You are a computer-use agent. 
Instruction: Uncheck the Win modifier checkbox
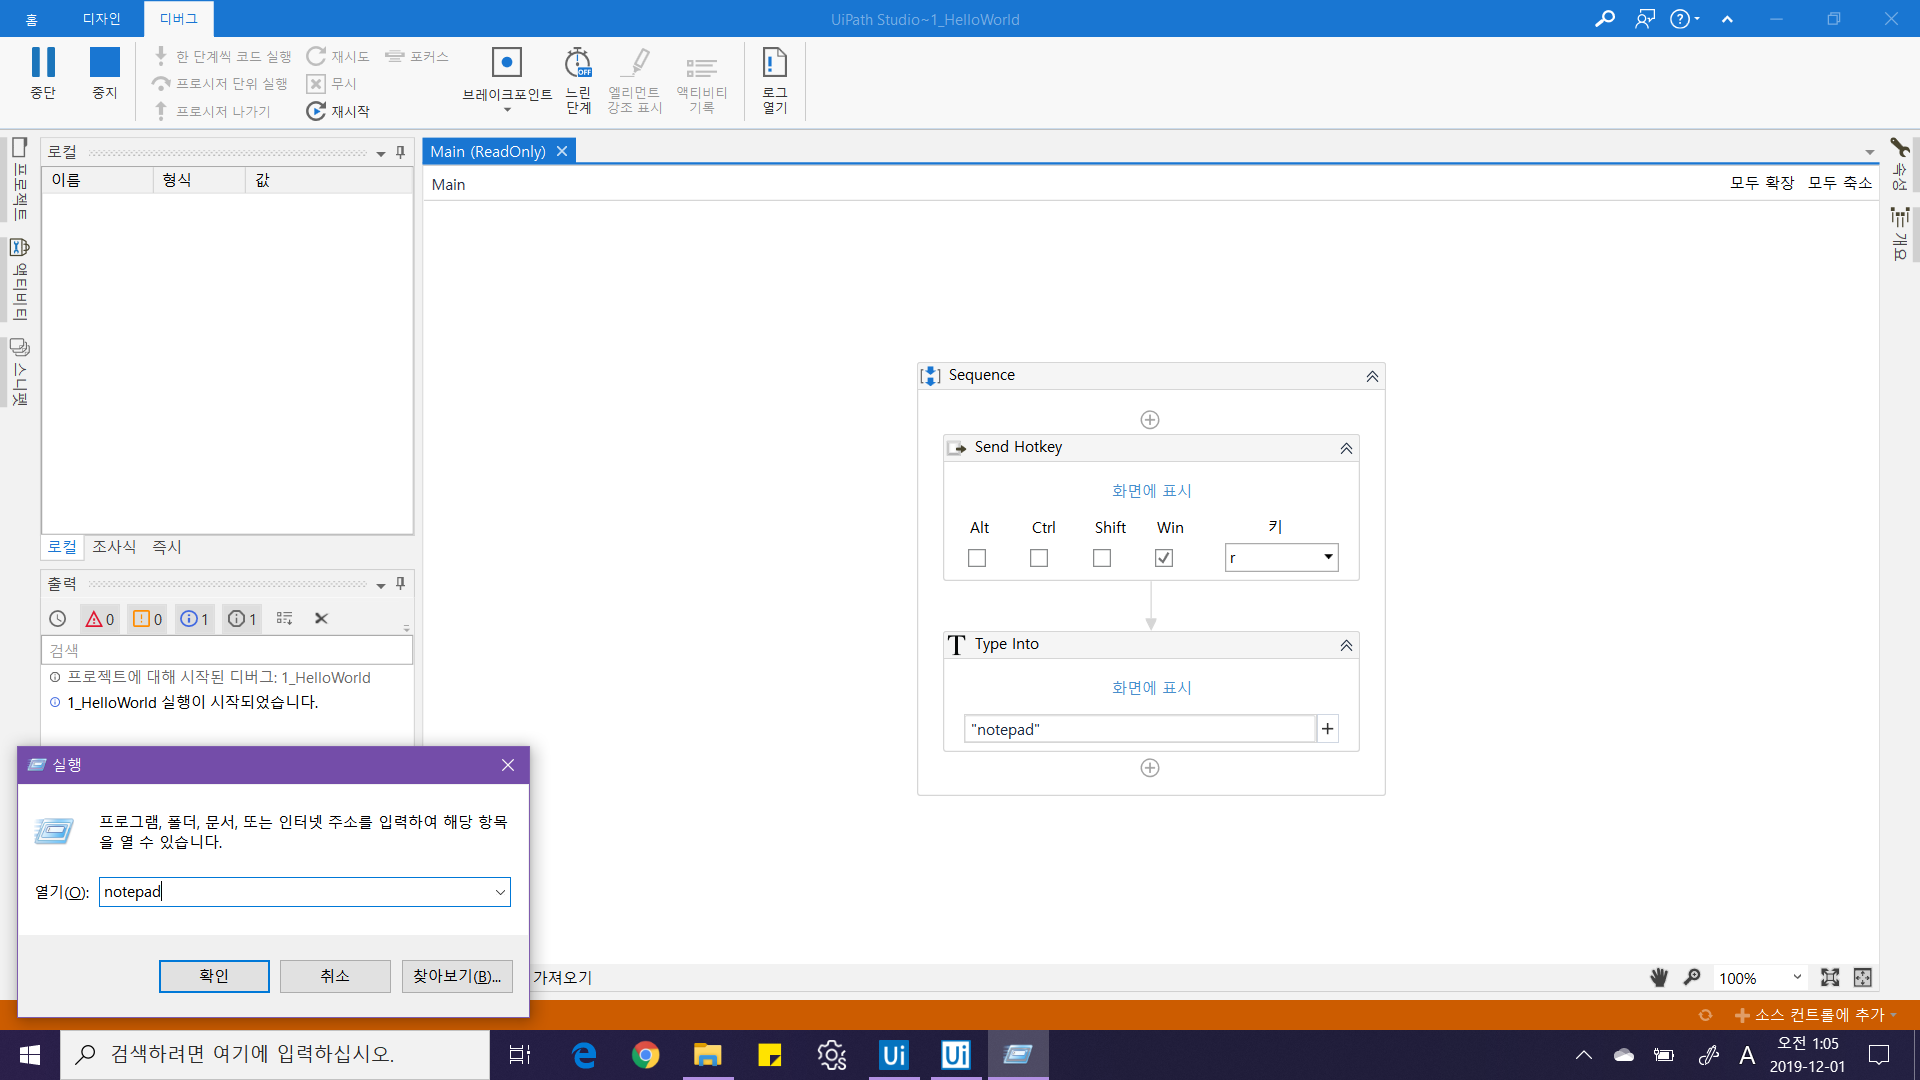click(1164, 558)
